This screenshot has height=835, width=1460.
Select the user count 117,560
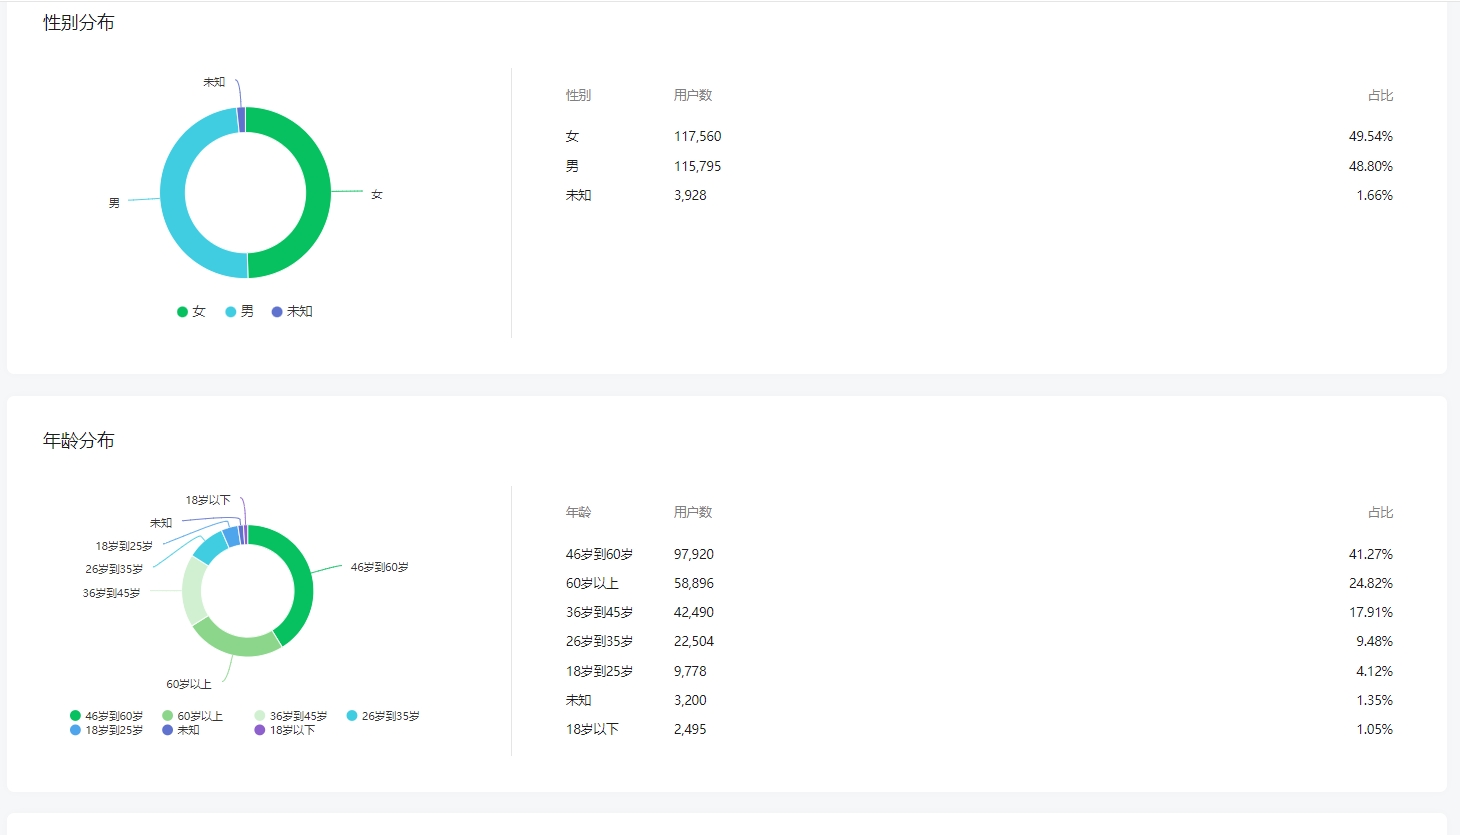pos(697,136)
